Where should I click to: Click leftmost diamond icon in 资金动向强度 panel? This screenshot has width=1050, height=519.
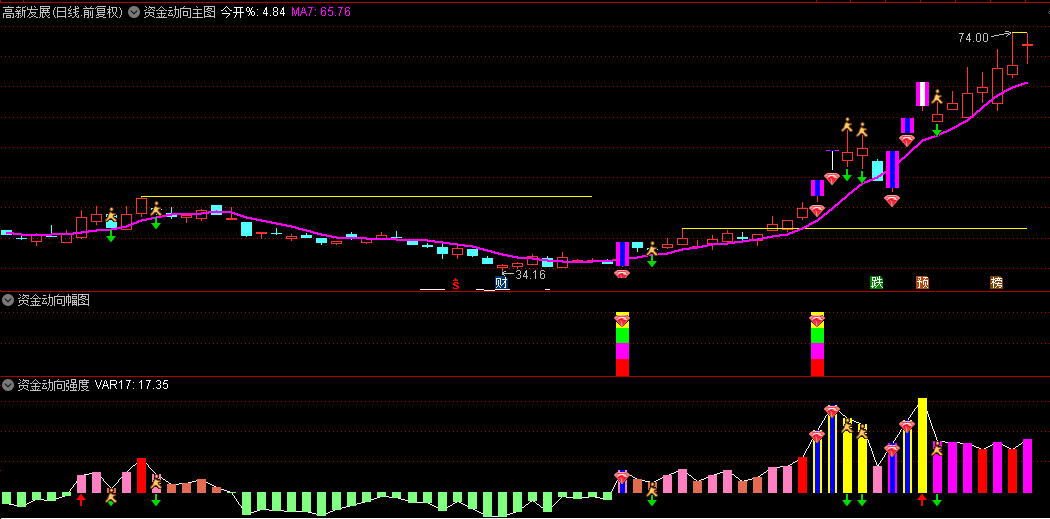click(622, 477)
